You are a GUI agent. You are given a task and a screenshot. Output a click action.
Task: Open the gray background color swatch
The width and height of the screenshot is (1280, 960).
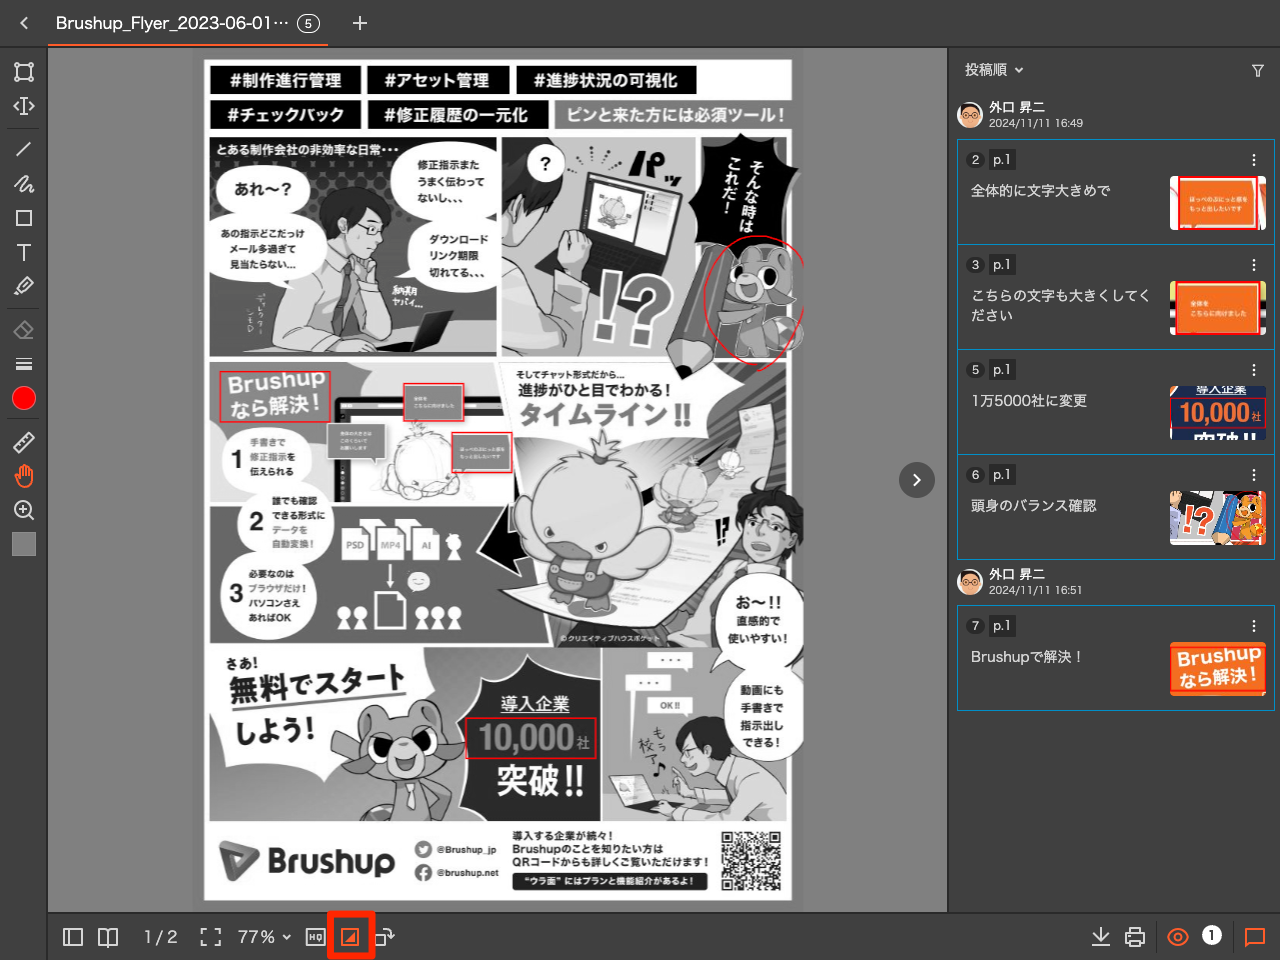pos(24,544)
